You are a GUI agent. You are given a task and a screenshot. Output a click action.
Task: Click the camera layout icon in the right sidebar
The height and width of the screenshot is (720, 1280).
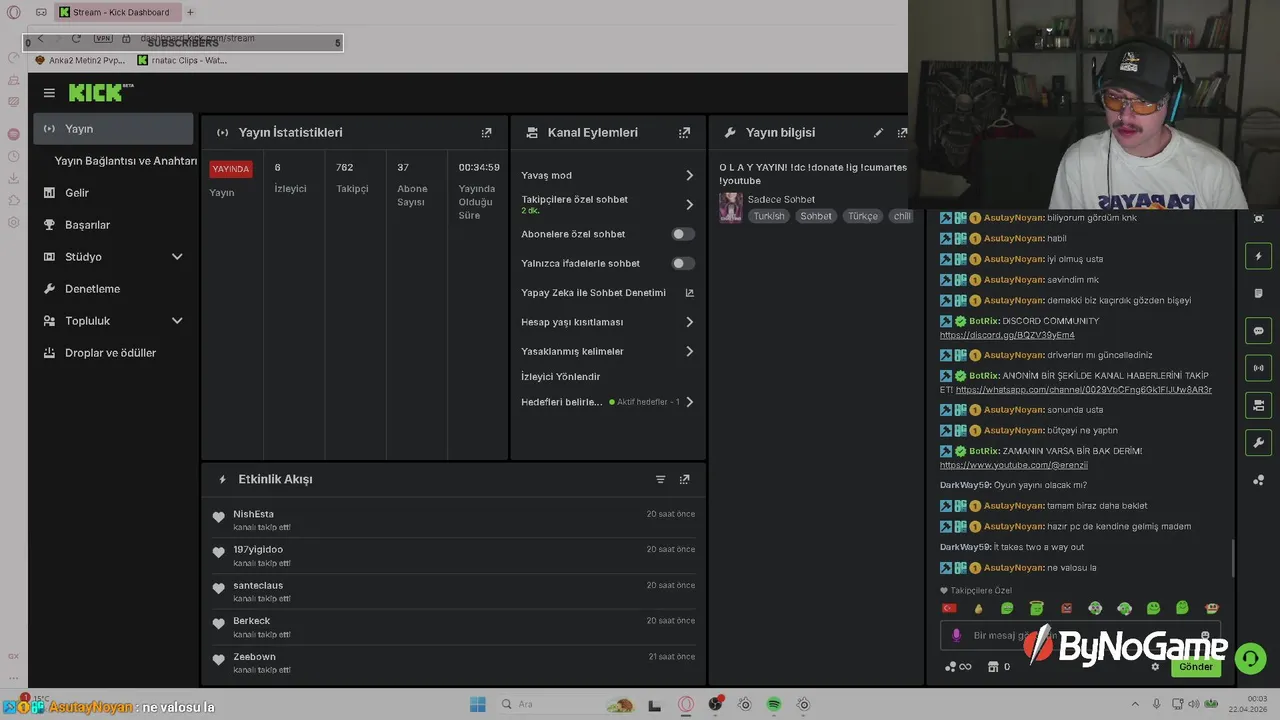click(1259, 405)
